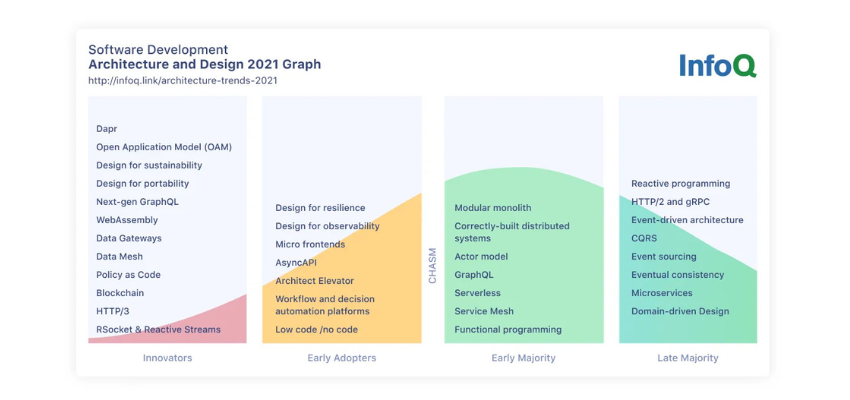
Task: Click the InfoQ logo
Action: coord(717,65)
